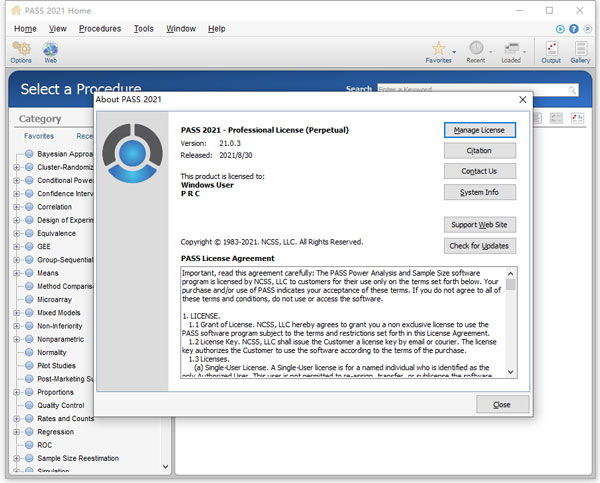The height and width of the screenshot is (483, 600).
Task: Click the Manage License button
Action: pos(479,130)
